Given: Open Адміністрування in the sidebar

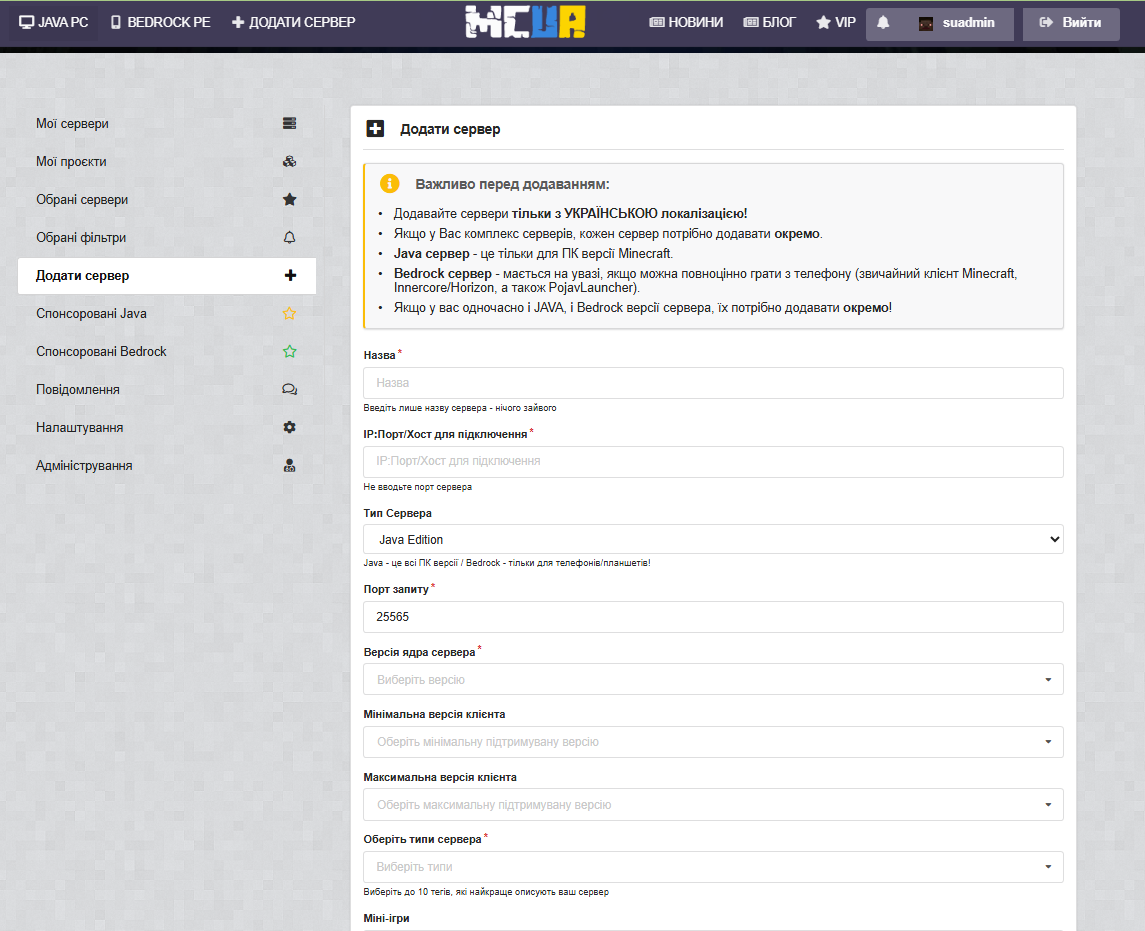Looking at the screenshot, I should [84, 466].
